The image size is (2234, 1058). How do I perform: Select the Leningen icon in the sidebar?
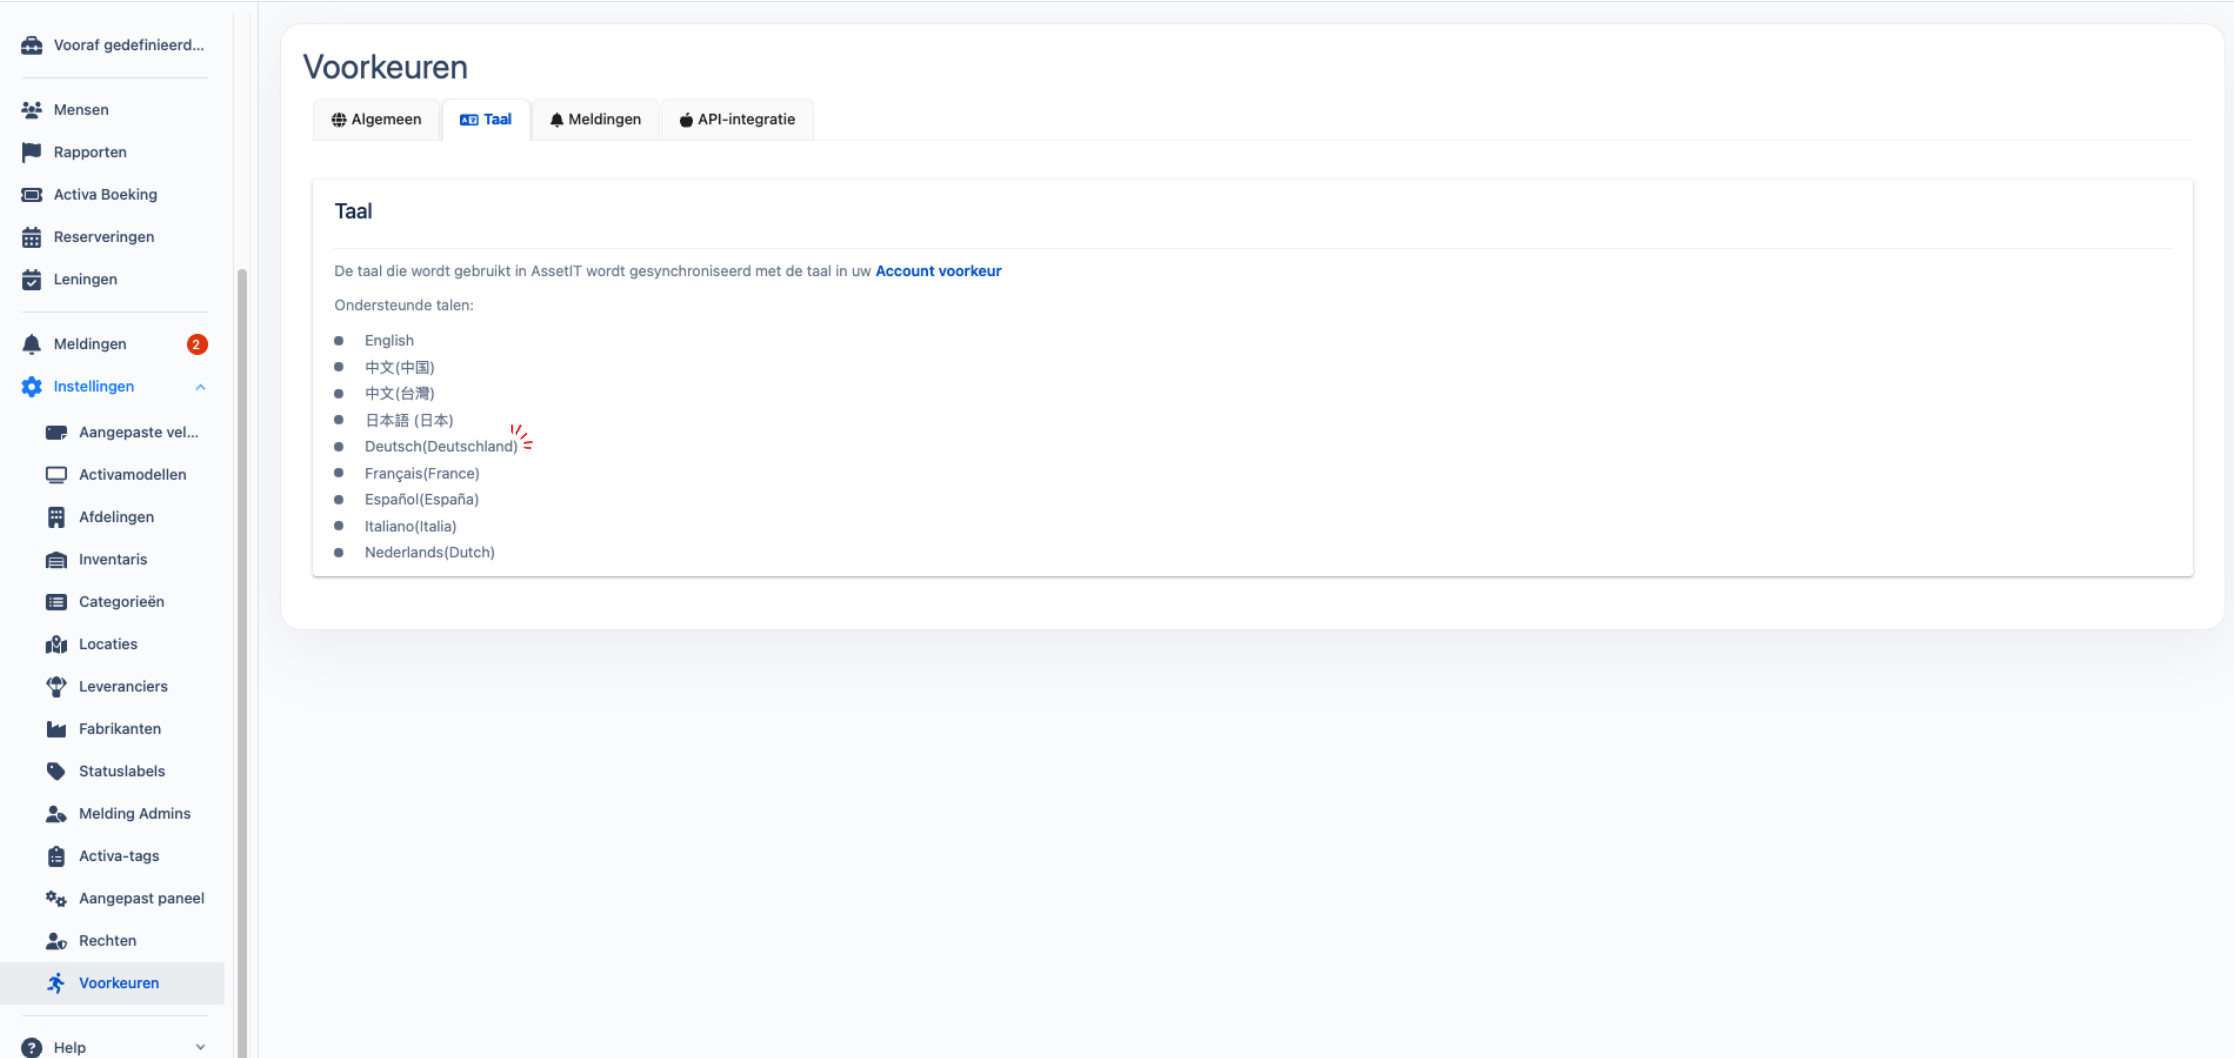tap(31, 278)
